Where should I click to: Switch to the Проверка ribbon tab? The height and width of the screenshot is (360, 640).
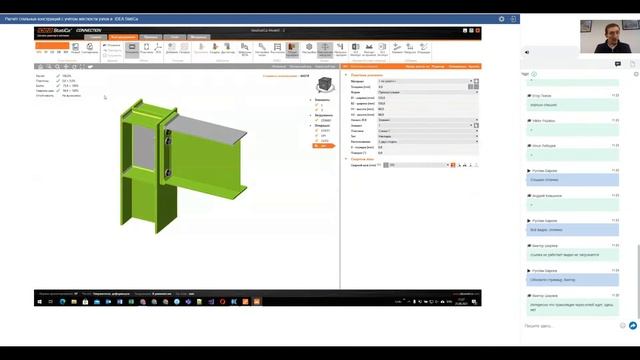151,37
